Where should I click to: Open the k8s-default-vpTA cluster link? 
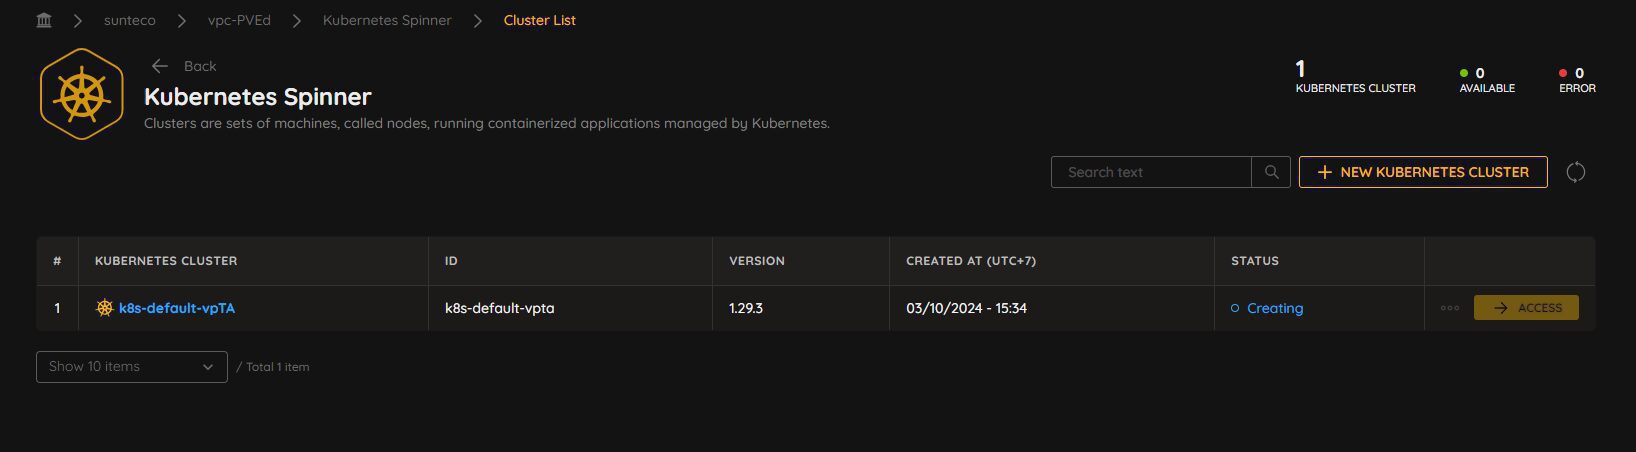coord(177,308)
